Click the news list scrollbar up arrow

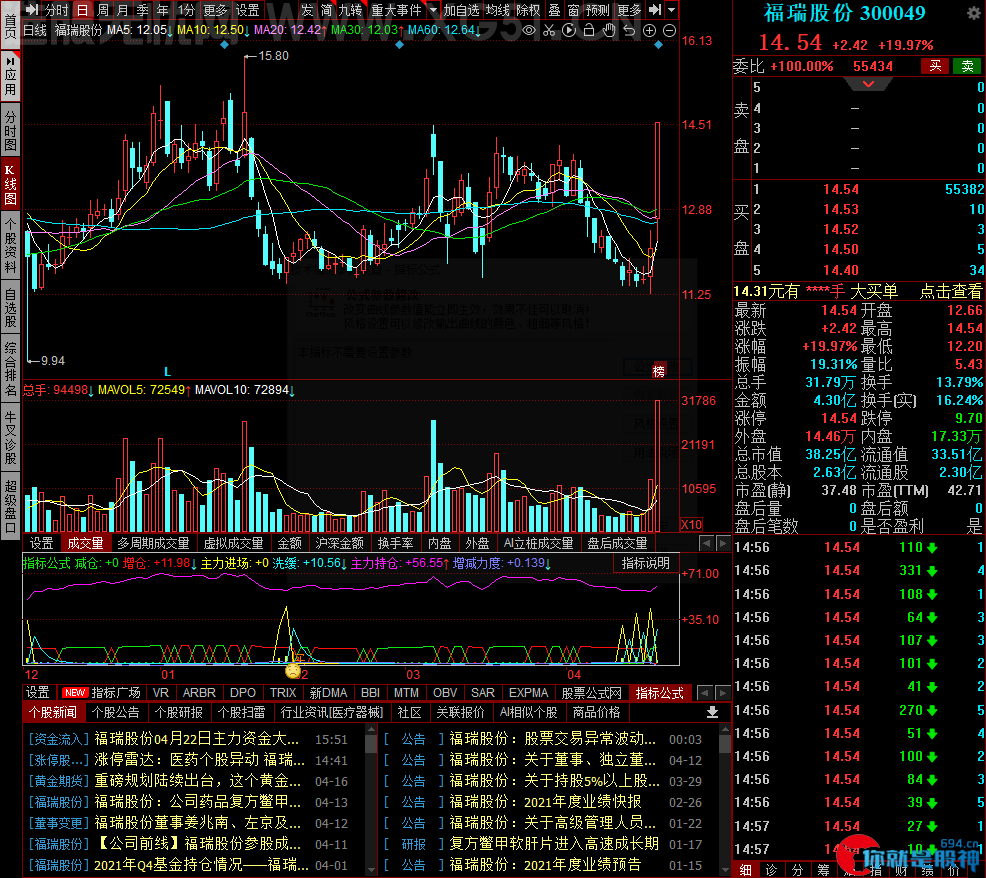371,730
